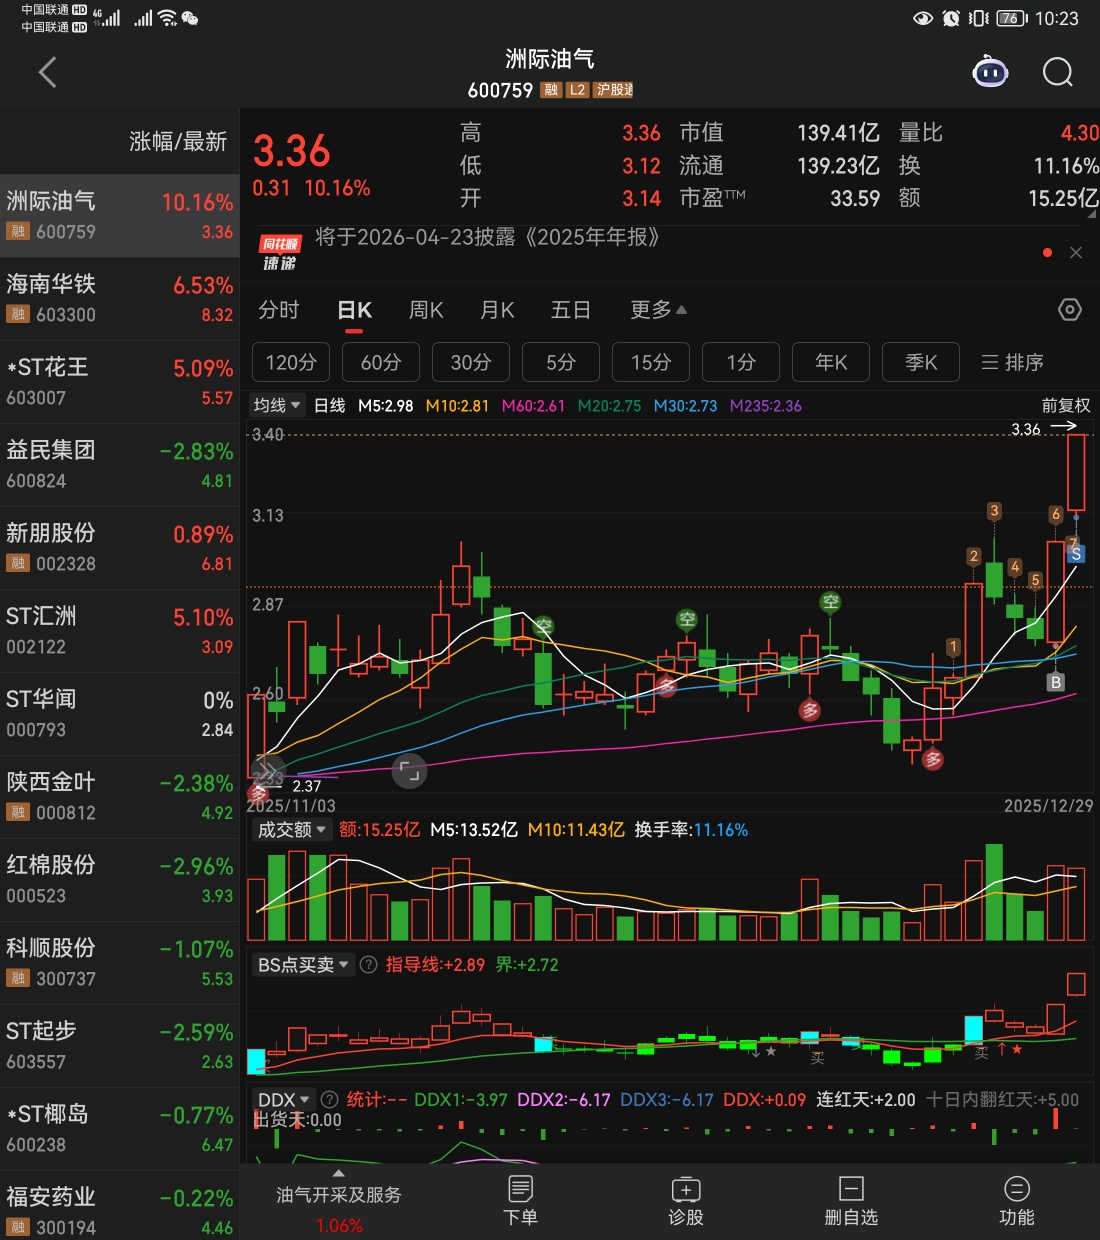Select the 季K period button
This screenshot has width=1100, height=1240.
921,362
